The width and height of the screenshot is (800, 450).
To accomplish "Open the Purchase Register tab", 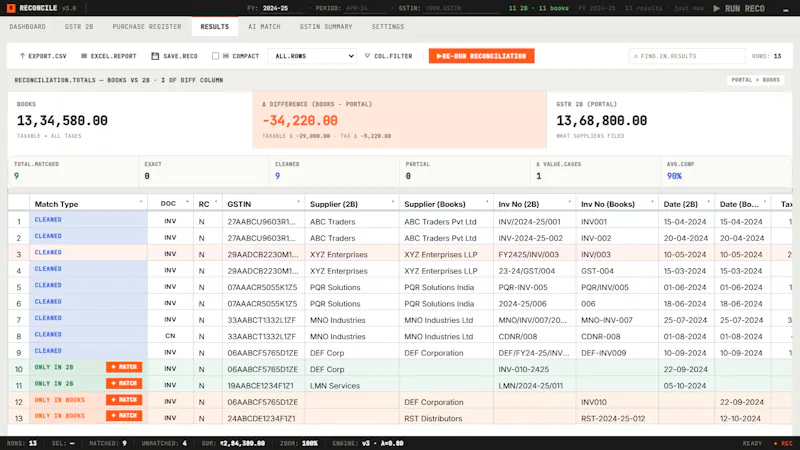I will coord(147,27).
